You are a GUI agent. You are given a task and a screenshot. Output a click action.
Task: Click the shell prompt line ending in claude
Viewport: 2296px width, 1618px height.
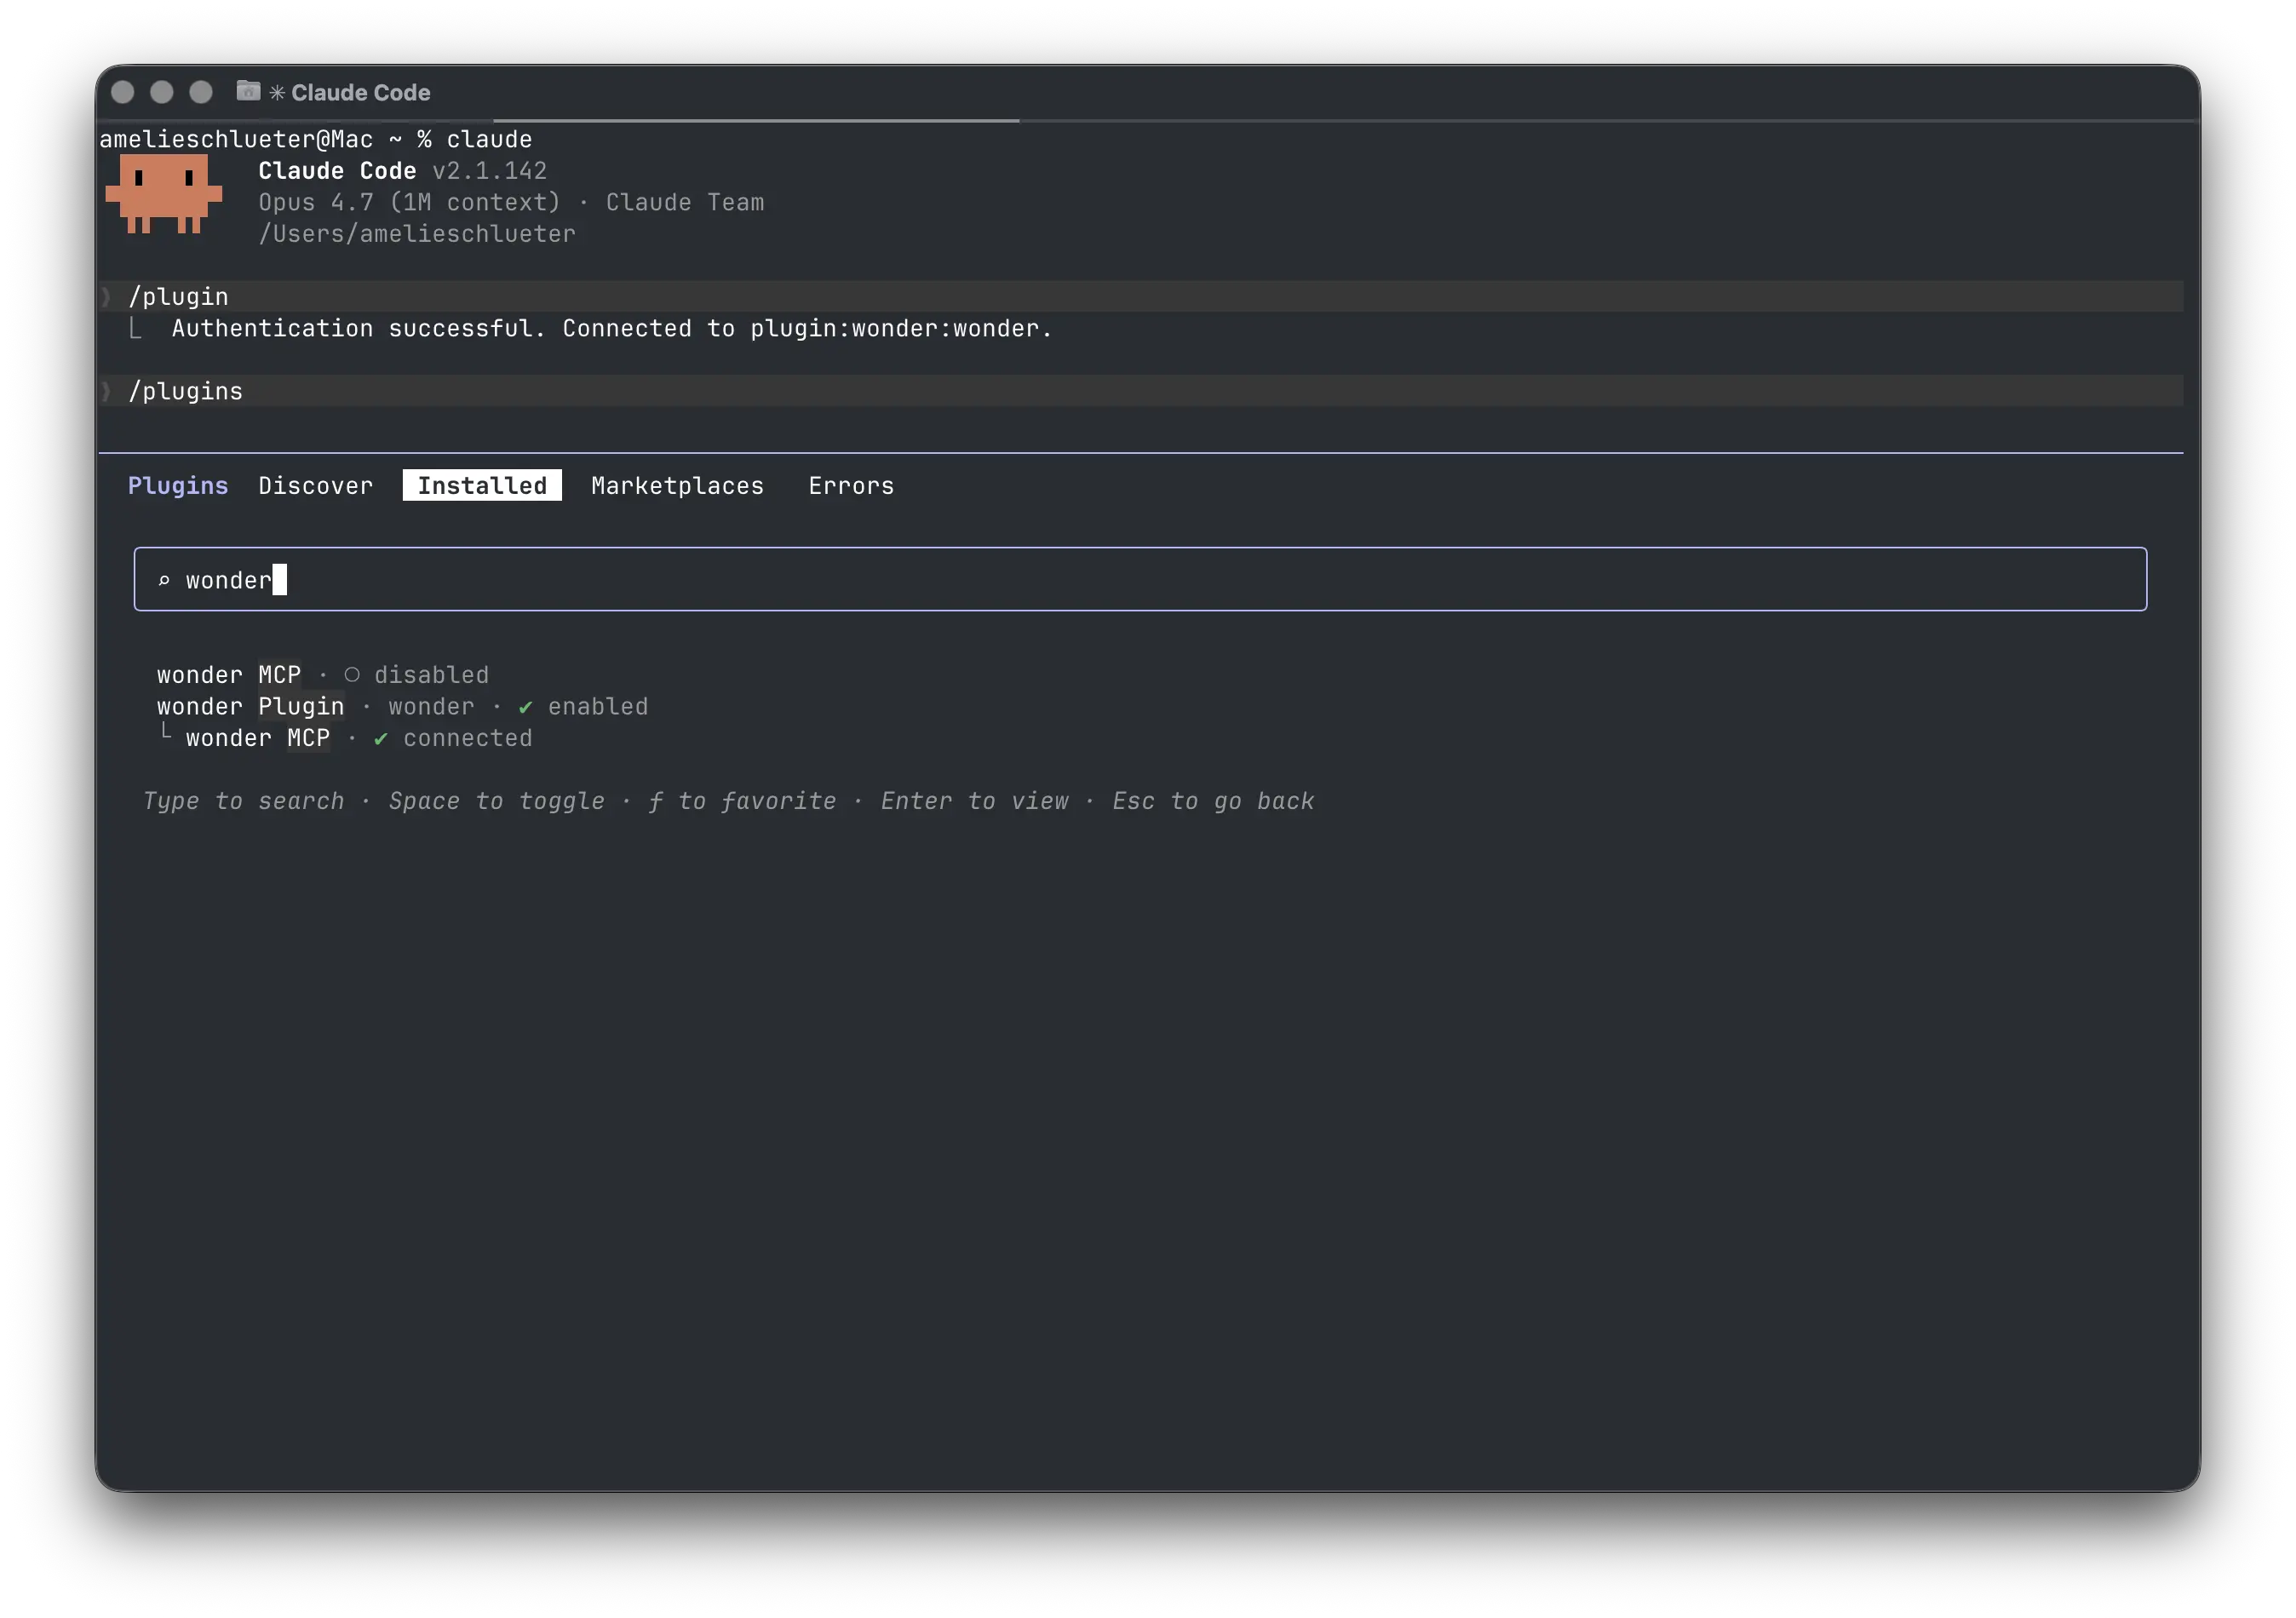316,139
